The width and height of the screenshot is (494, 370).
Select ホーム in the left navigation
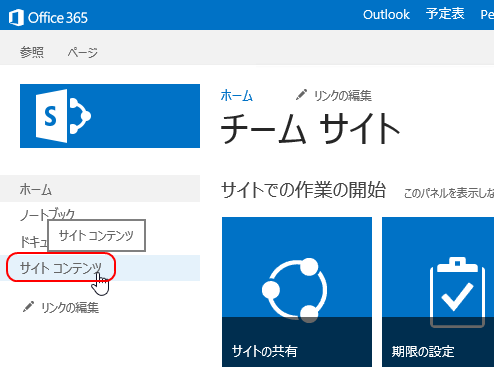click(x=100, y=189)
